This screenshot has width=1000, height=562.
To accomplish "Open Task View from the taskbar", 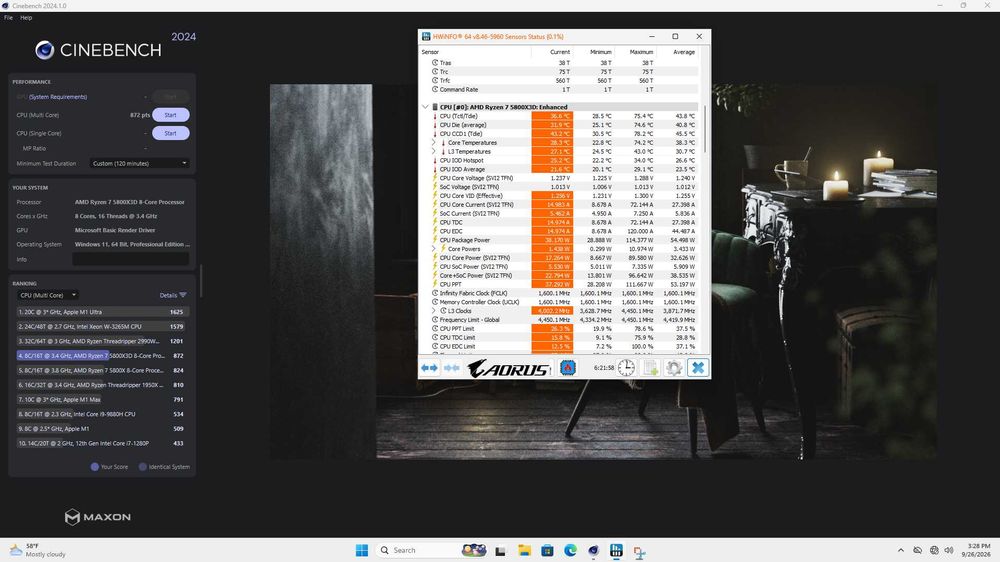I will click(501, 551).
